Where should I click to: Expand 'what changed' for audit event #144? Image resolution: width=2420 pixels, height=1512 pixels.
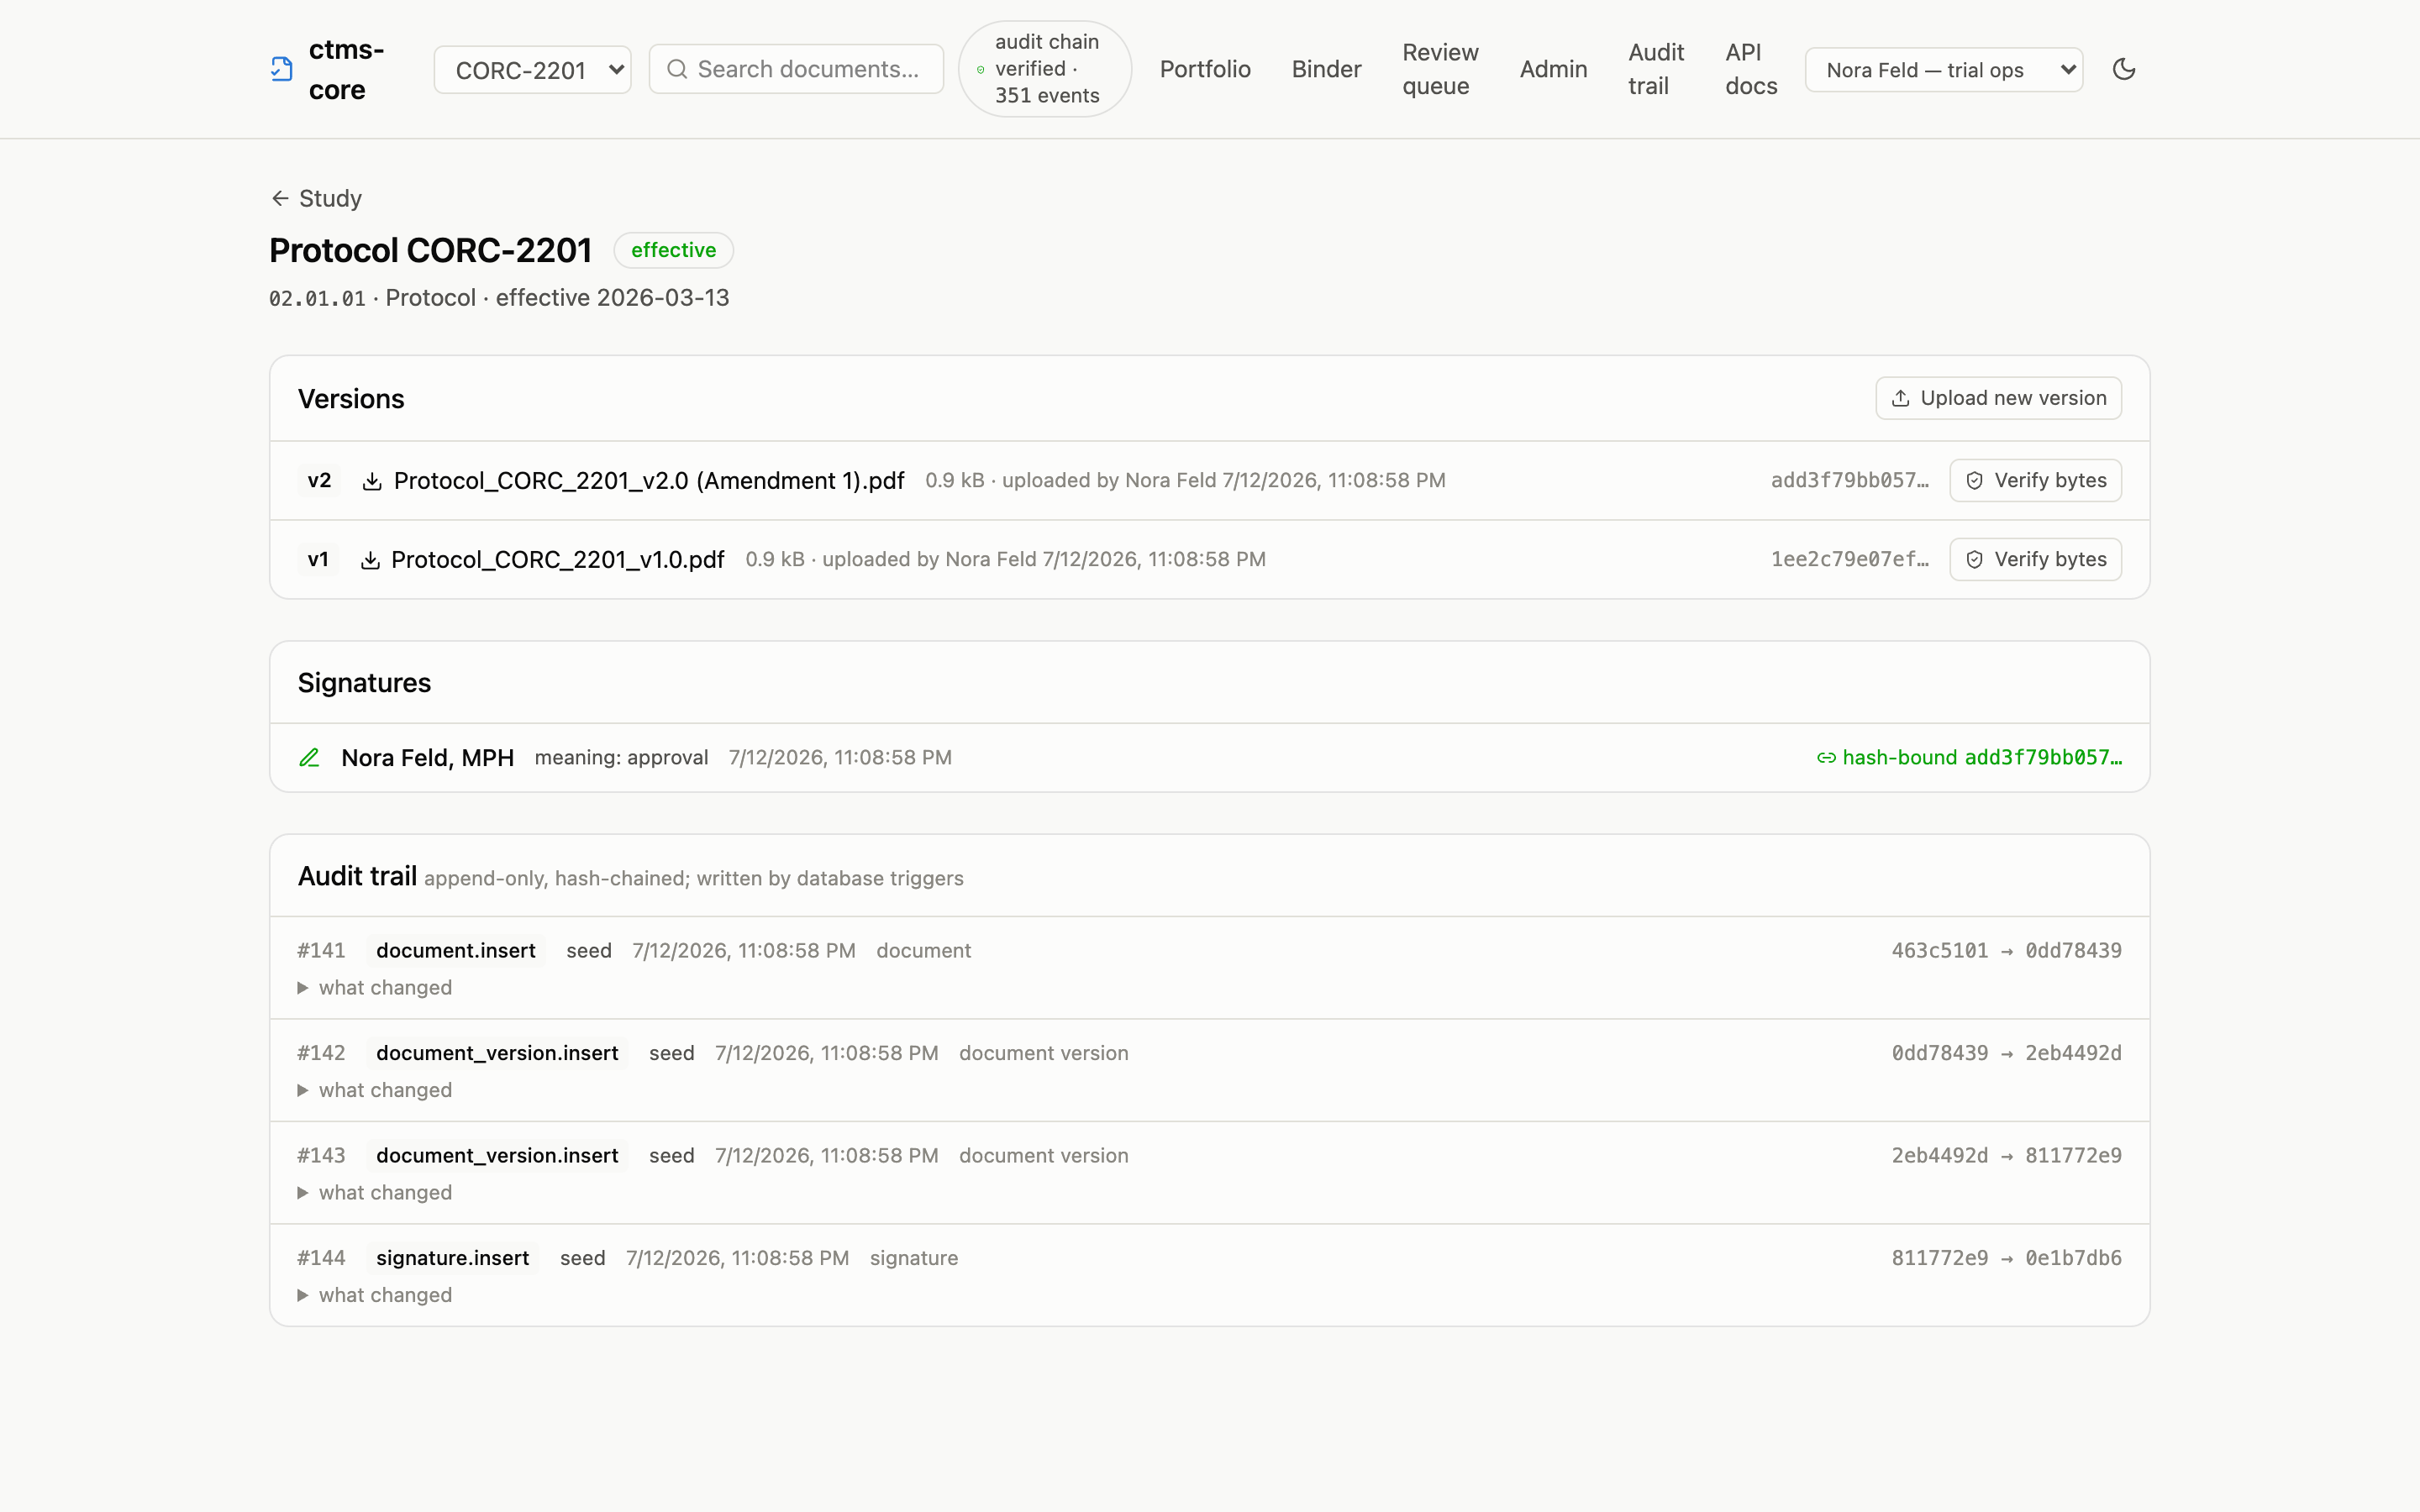coord(375,1295)
